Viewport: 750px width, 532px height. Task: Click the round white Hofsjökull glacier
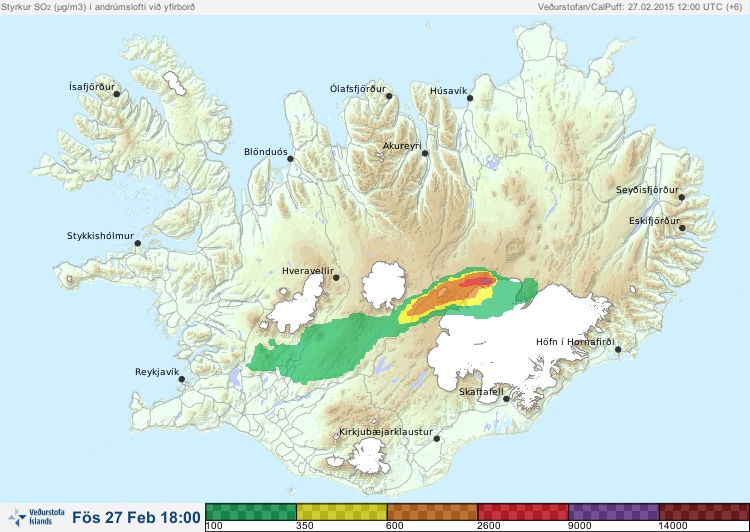click(383, 285)
